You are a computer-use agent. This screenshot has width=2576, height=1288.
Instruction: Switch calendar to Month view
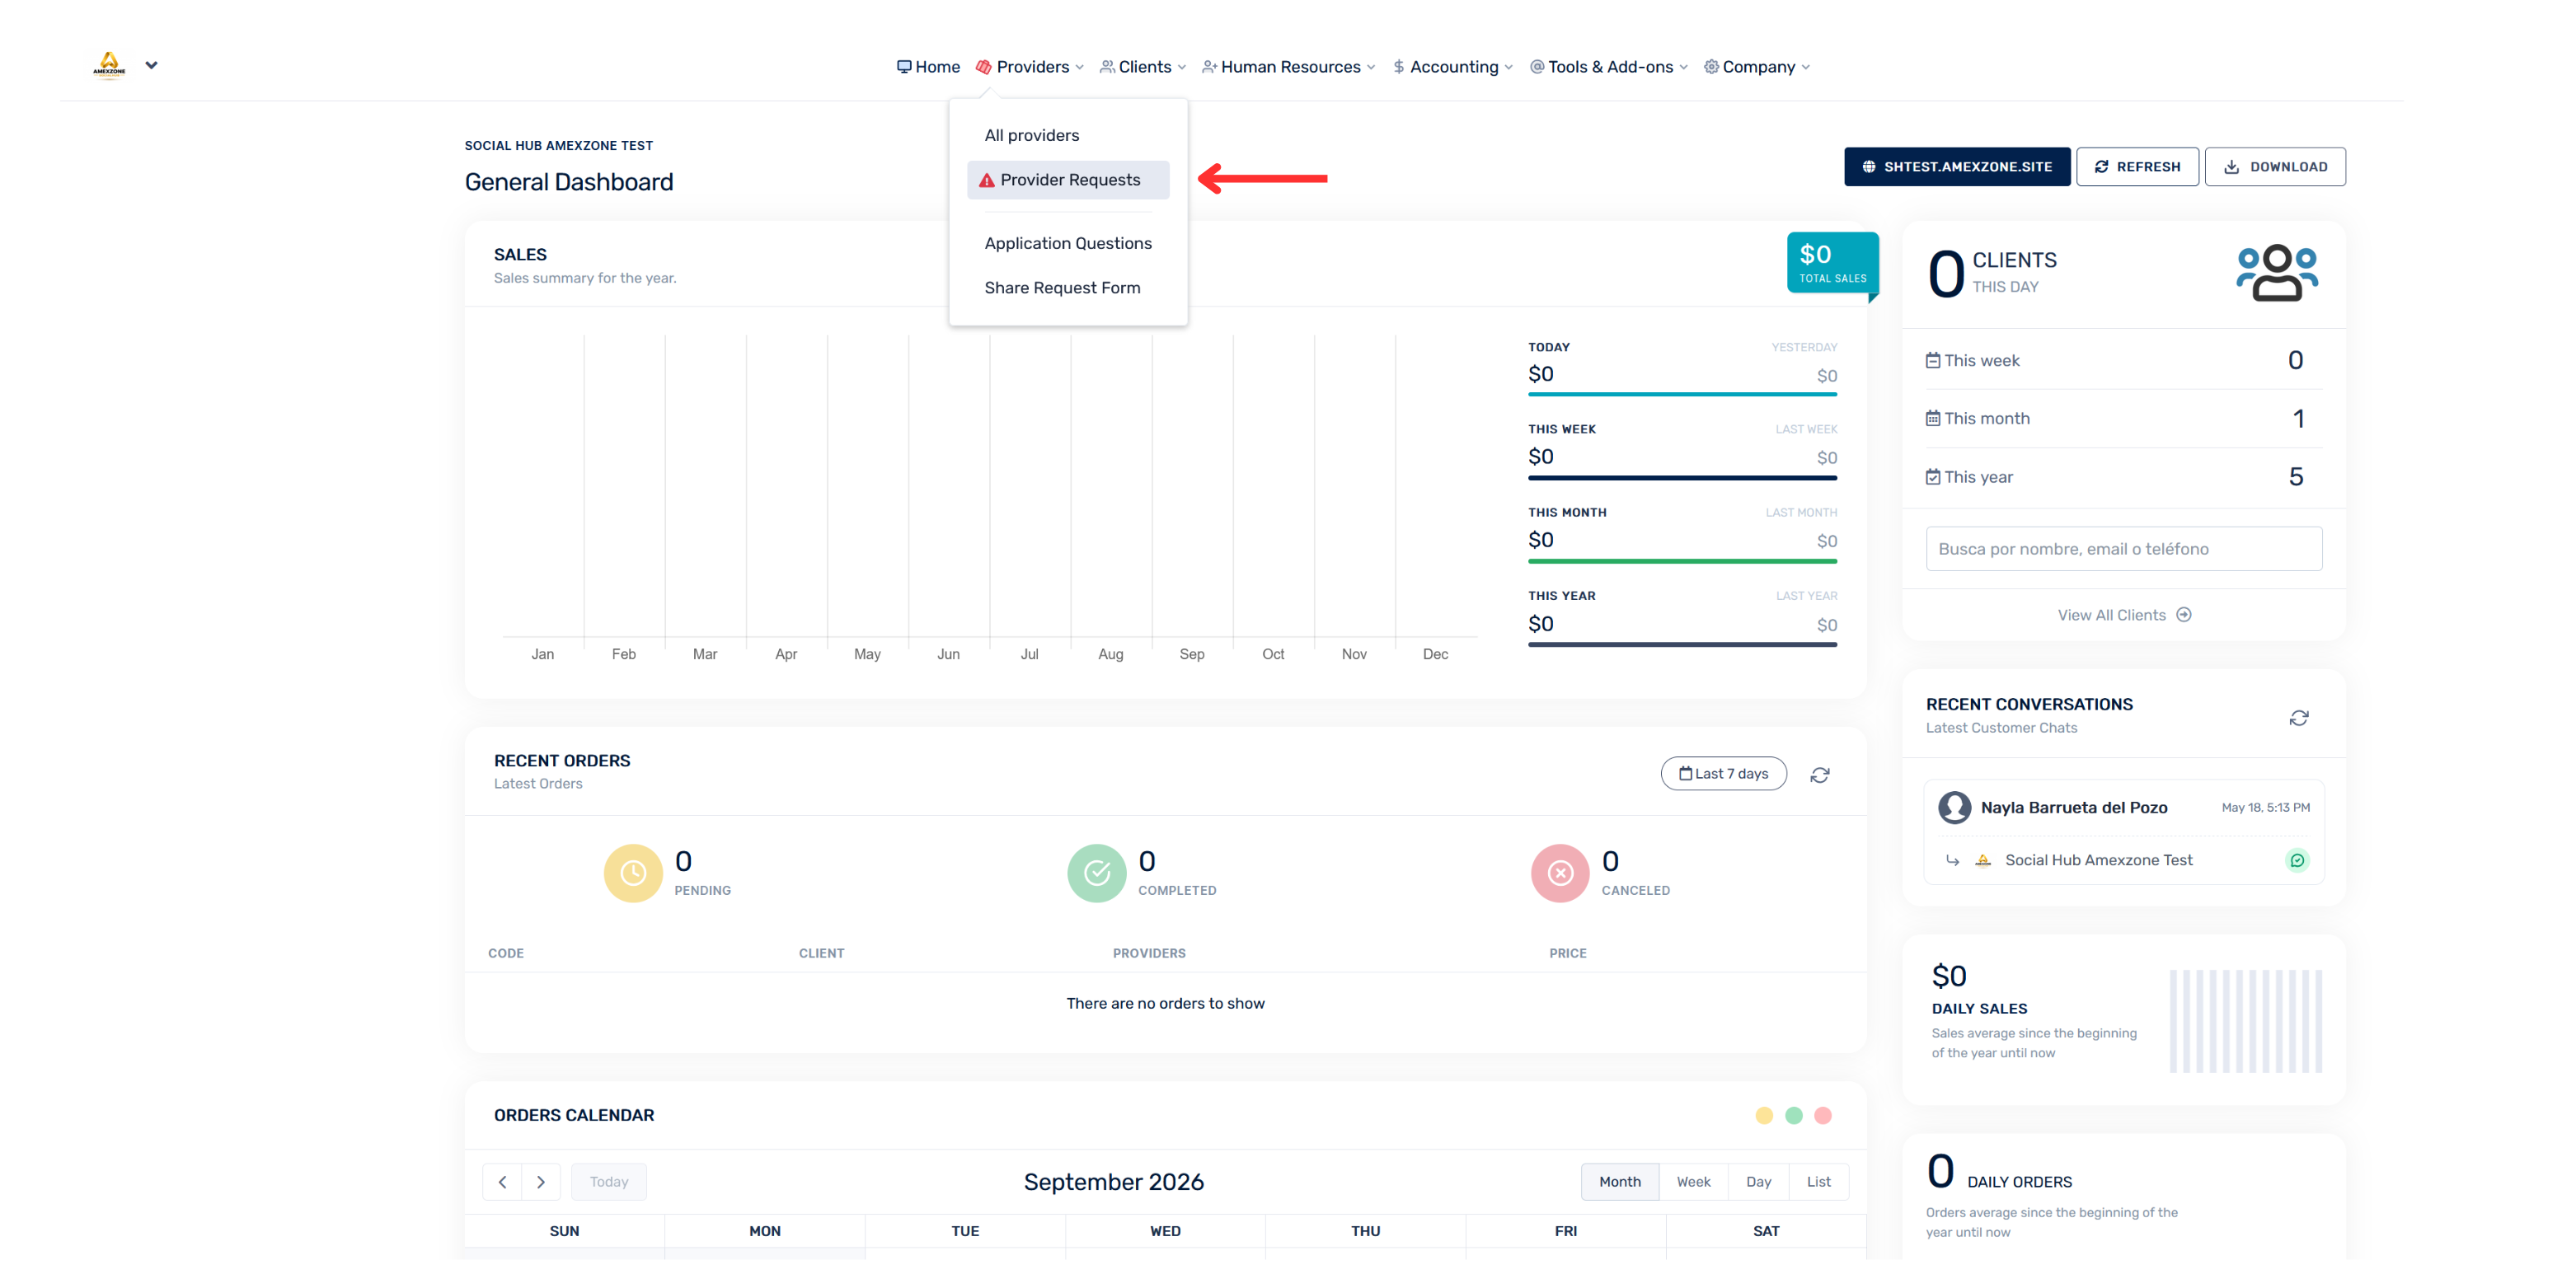[x=1620, y=1182]
